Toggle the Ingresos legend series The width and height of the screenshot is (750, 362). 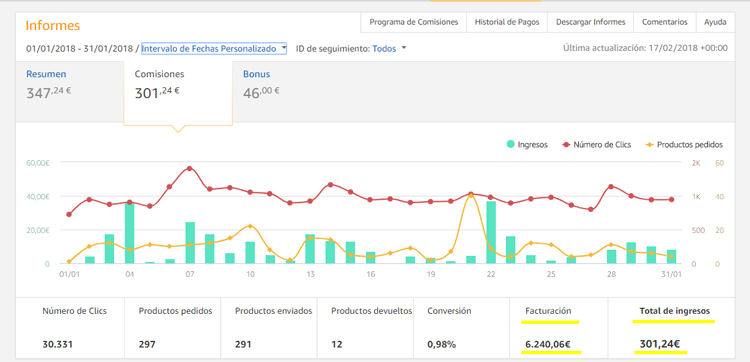click(527, 144)
